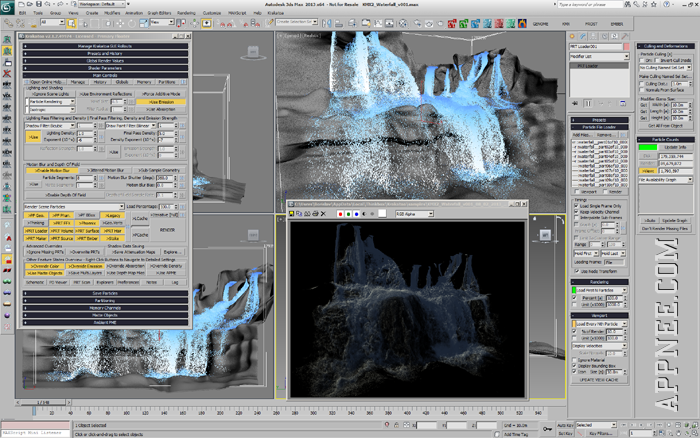Switch to the Modify tab in command panel
This screenshot has height=438, width=700.
[583, 36]
